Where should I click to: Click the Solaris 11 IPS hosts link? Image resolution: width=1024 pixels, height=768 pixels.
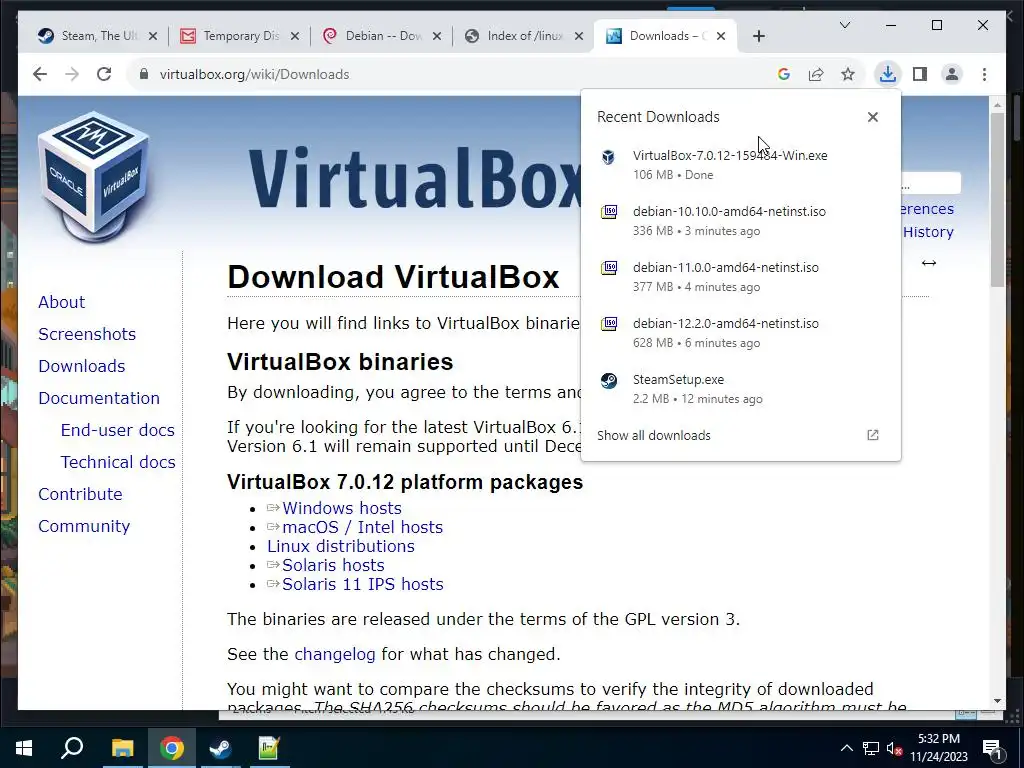pos(362,584)
